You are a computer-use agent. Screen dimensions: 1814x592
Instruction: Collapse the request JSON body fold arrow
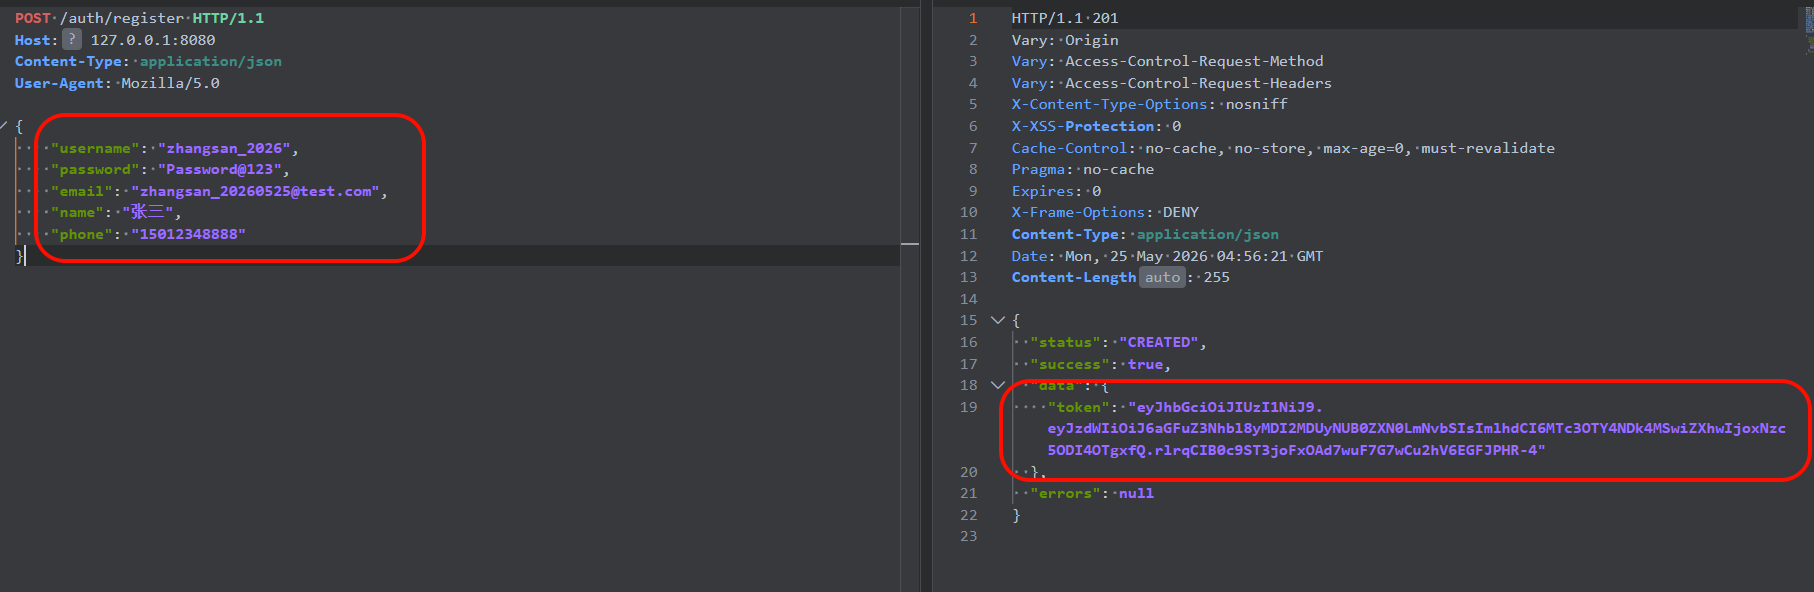click(4, 126)
